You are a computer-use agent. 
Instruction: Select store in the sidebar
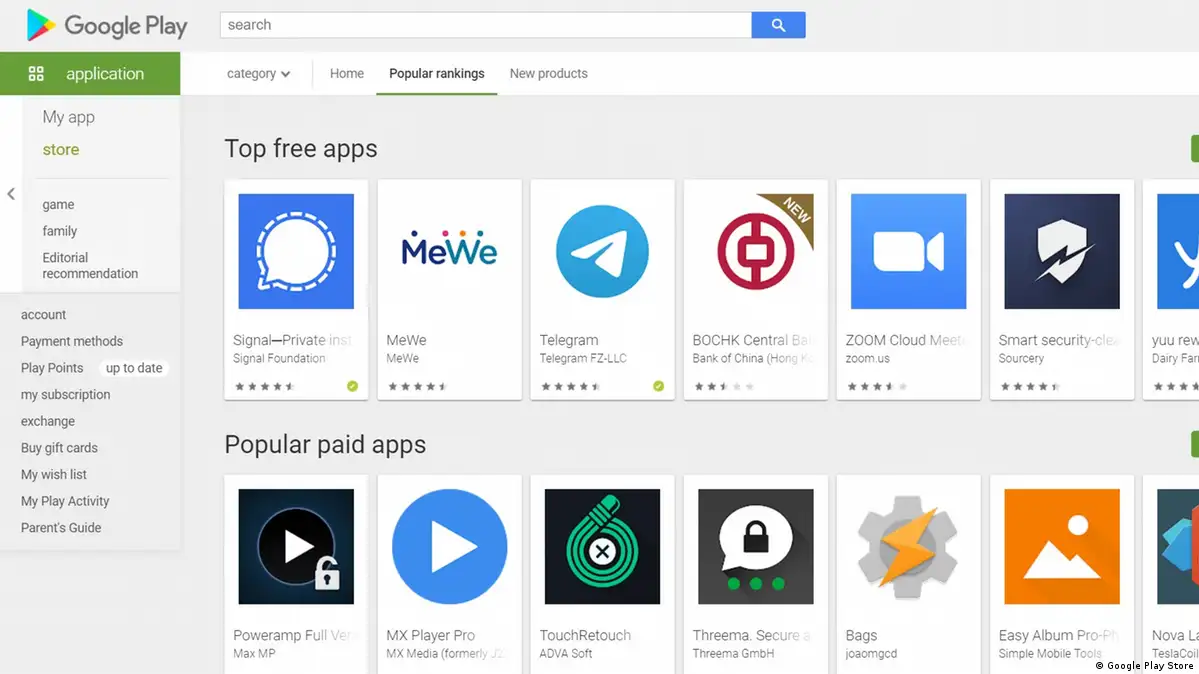tap(60, 149)
